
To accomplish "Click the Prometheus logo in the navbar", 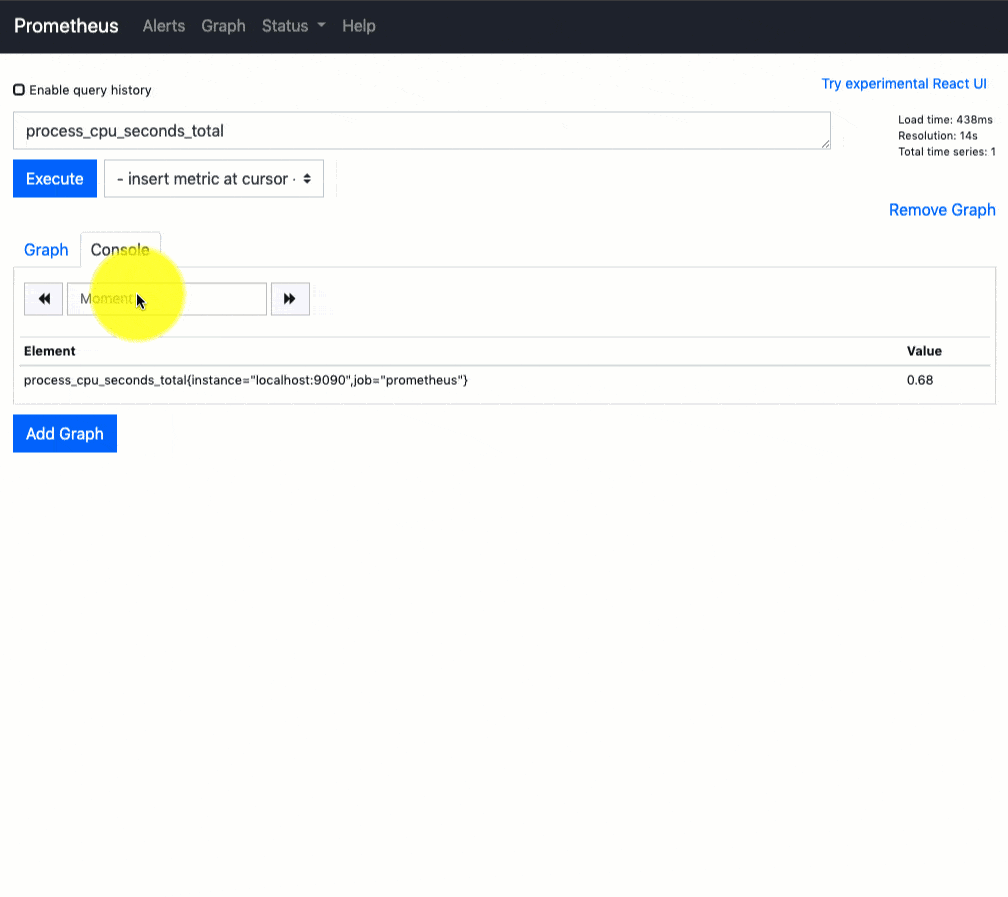I will pyautogui.click(x=65, y=26).
